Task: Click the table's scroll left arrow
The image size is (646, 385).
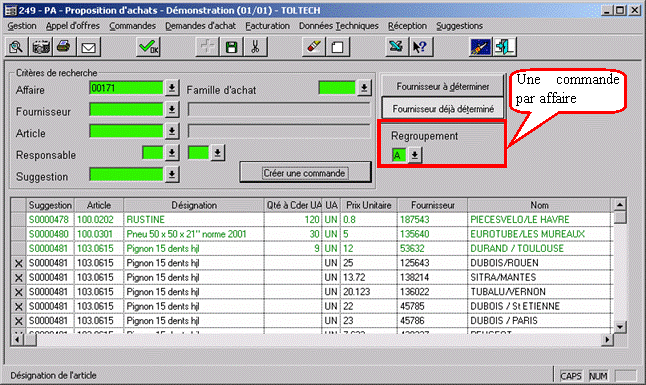Action: (x=17, y=340)
